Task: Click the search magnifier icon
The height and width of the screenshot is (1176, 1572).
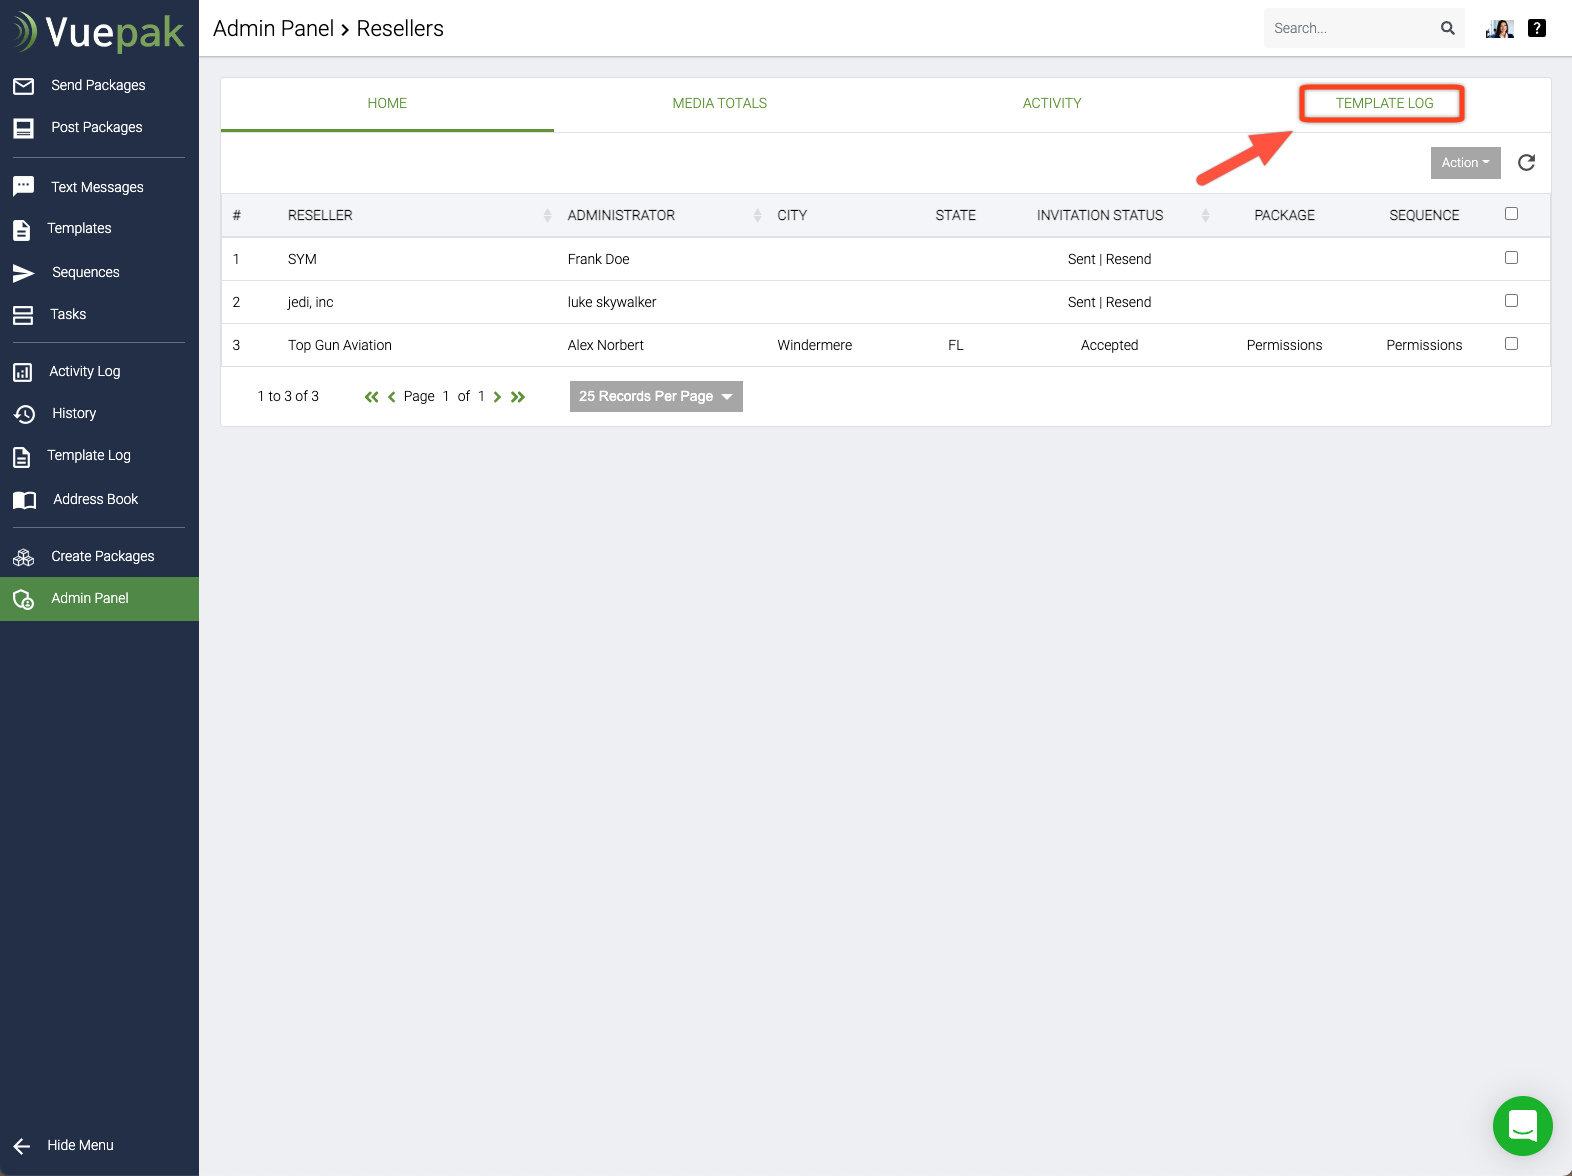Action: [x=1447, y=28]
